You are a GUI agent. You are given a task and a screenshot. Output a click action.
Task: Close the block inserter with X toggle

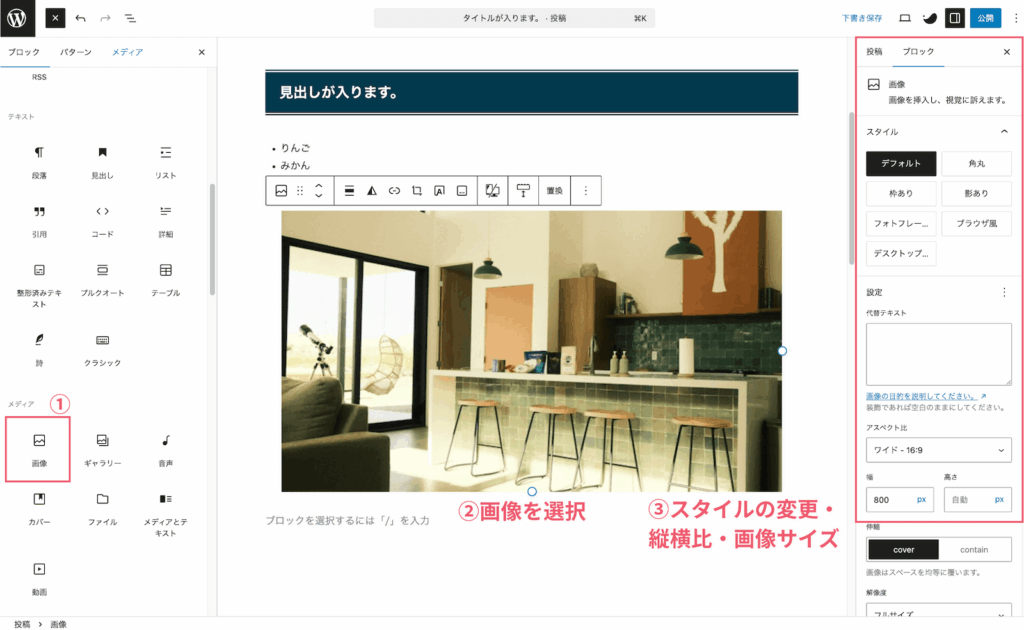click(x=56, y=18)
